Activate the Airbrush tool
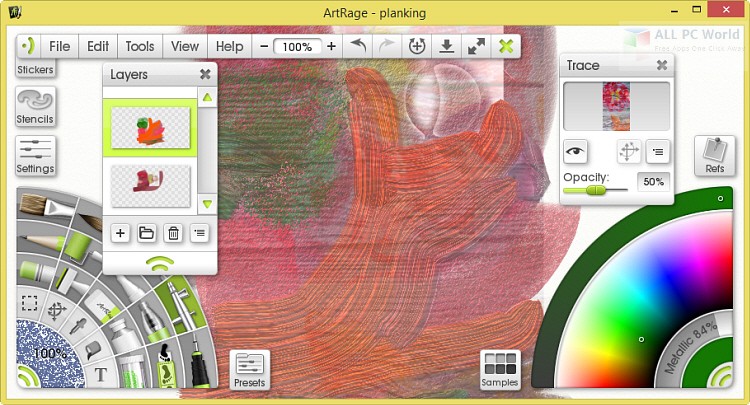The width and height of the screenshot is (750, 405). (182, 304)
